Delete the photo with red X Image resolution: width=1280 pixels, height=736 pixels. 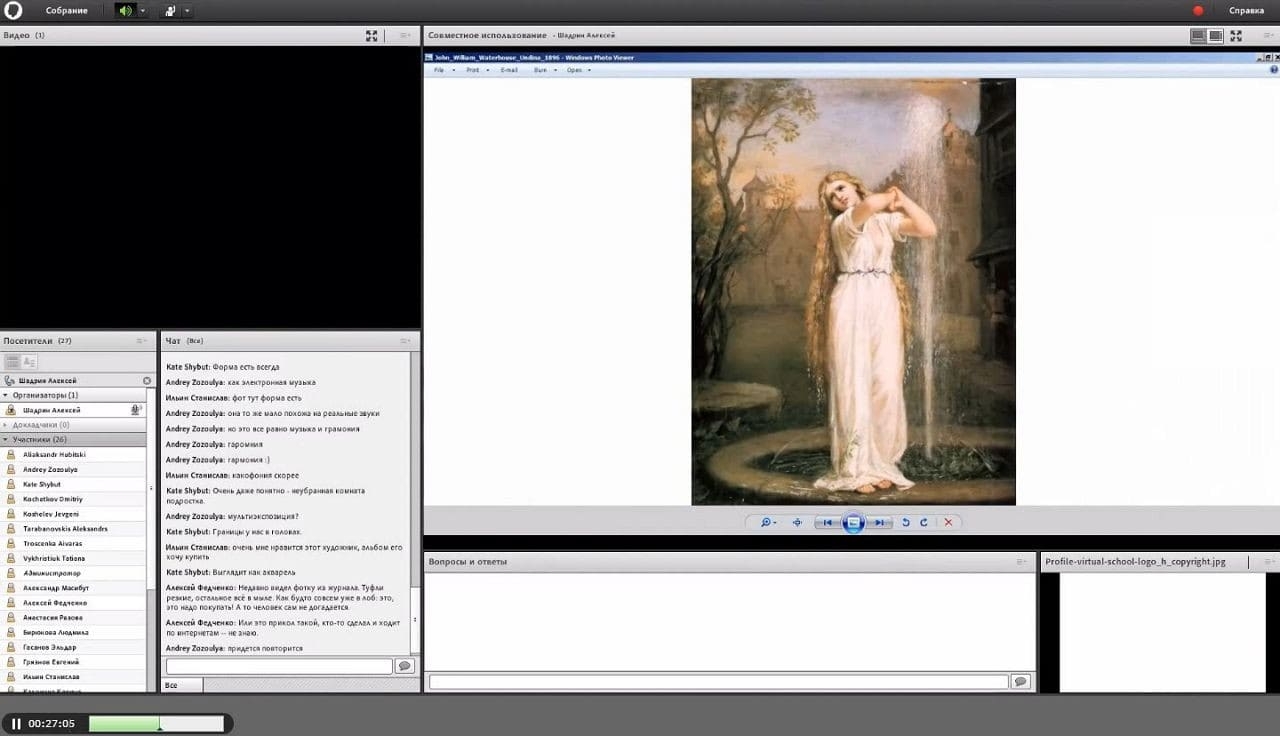pos(948,522)
